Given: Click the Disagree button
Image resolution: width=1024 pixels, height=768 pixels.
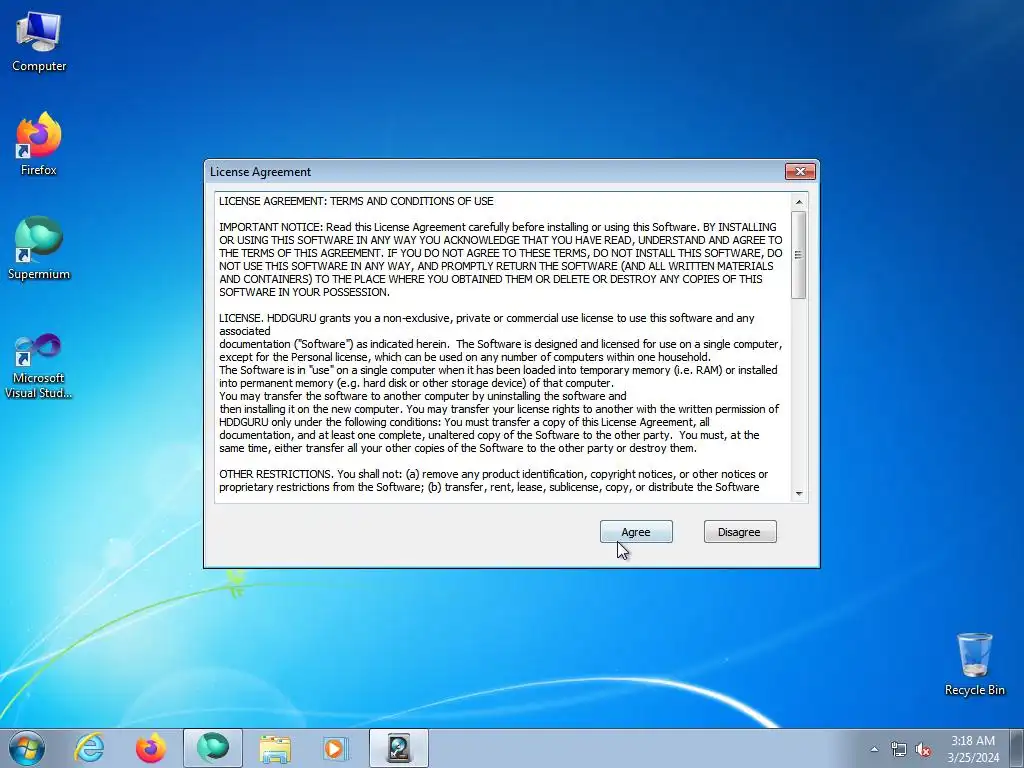Looking at the screenshot, I should (740, 532).
